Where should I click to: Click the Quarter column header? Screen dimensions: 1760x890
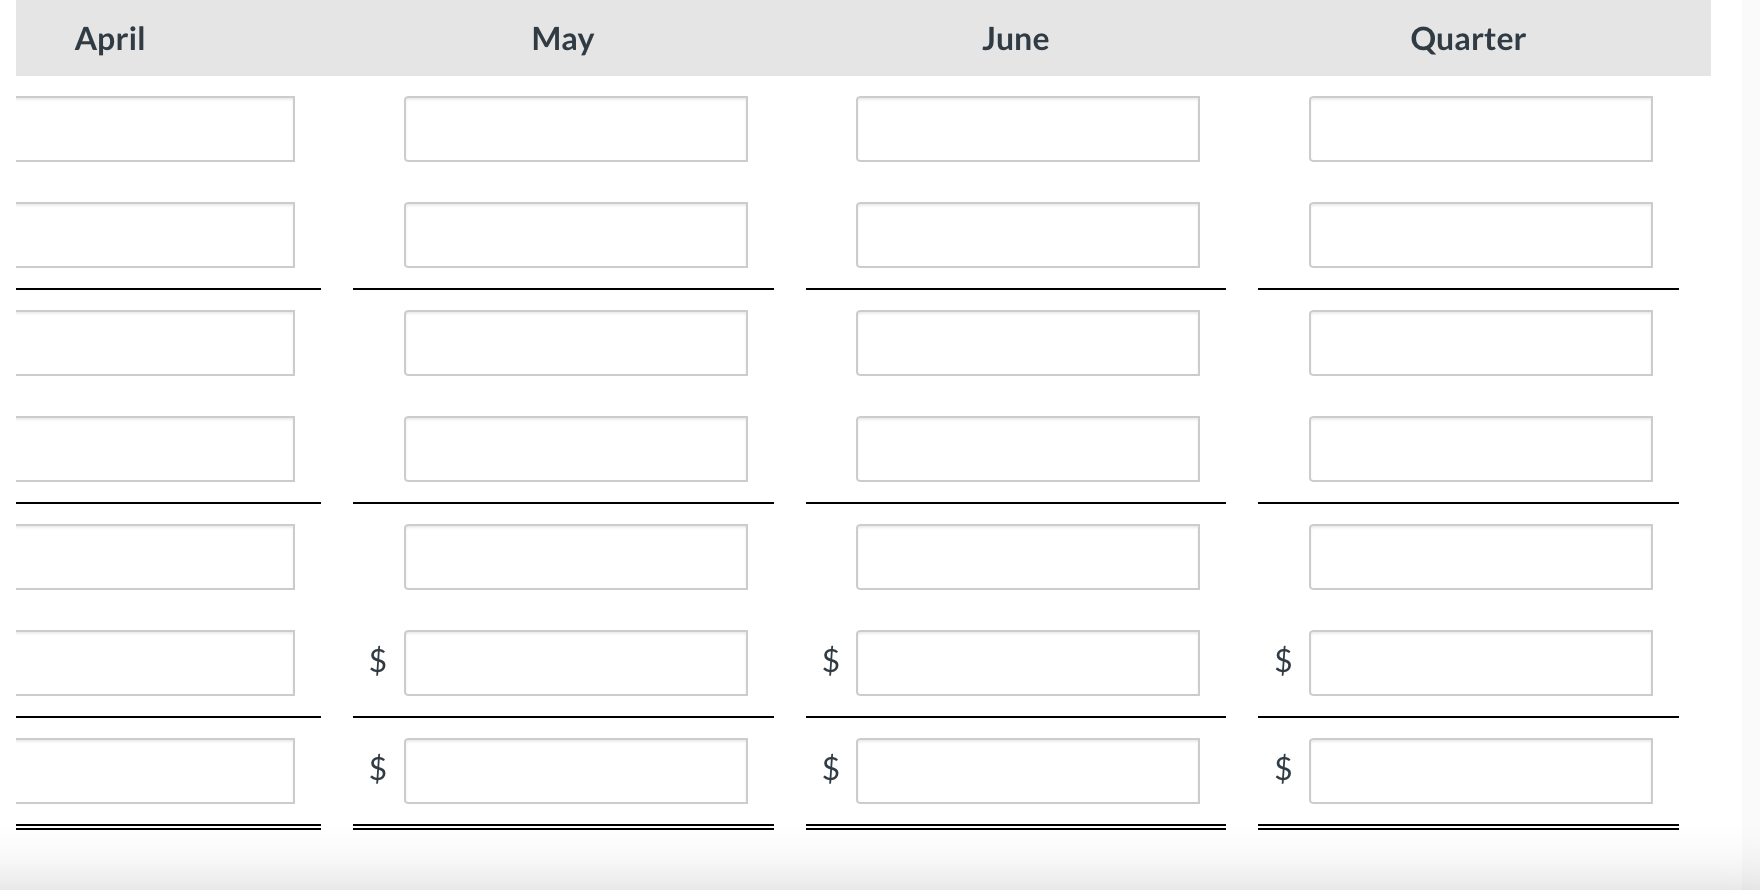[x=1467, y=39]
